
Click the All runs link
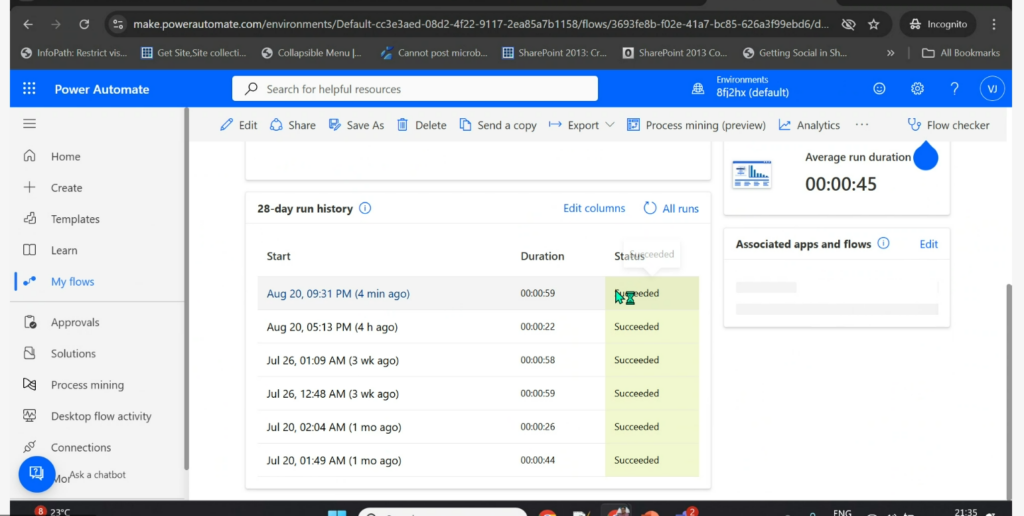tap(671, 208)
